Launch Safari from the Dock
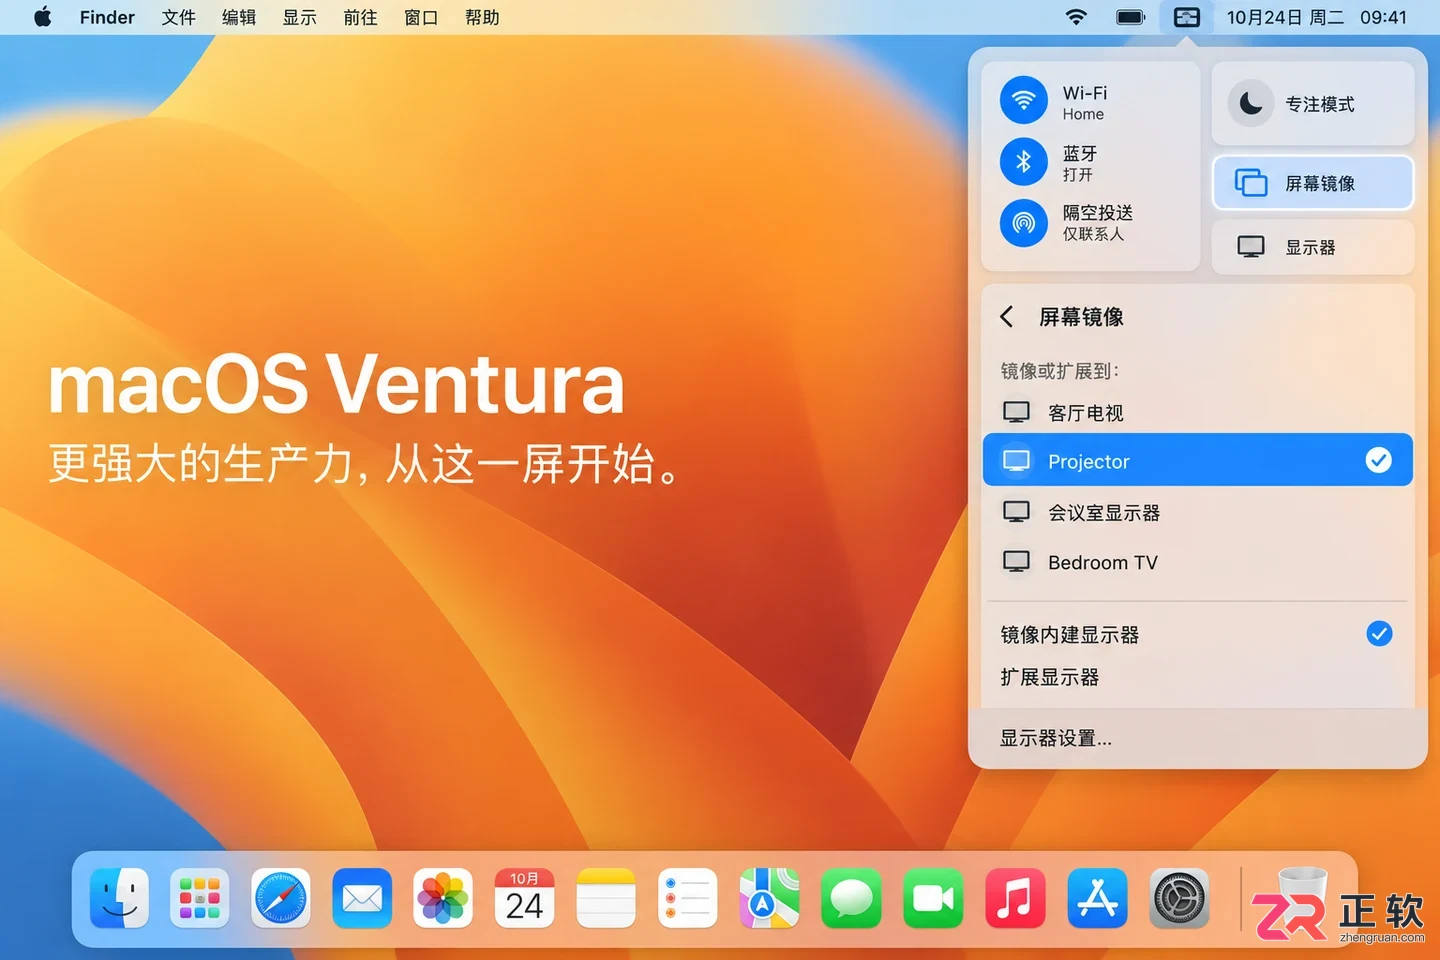Viewport: 1440px width, 960px height. point(281,898)
